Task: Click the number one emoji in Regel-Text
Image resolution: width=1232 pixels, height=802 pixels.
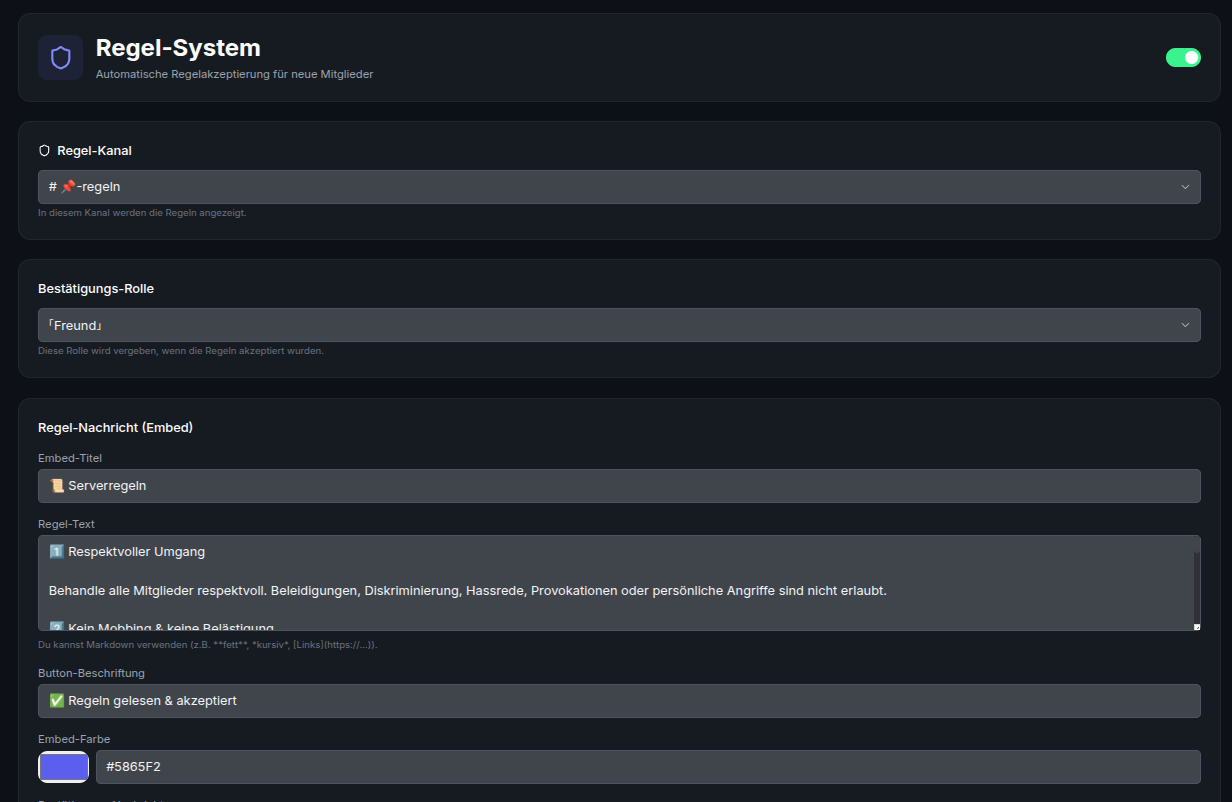Action: coord(56,552)
